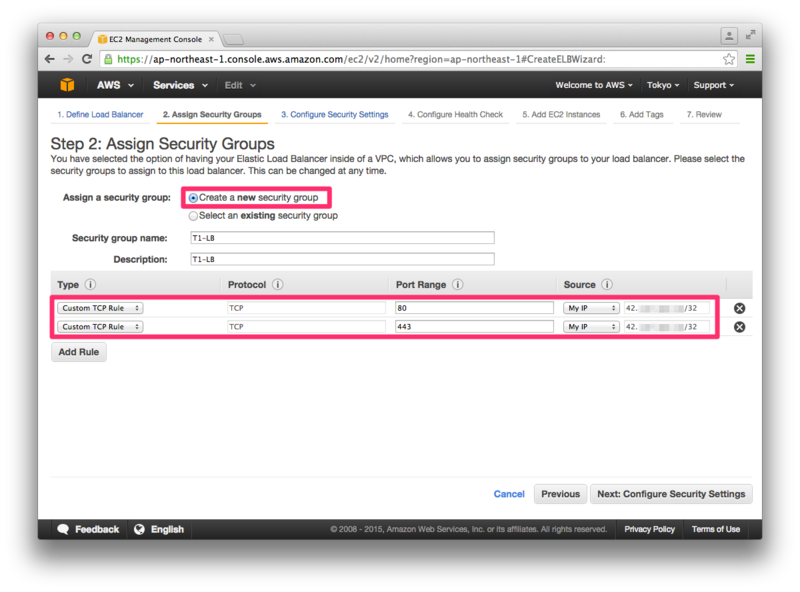Image resolution: width=800 pixels, height=592 pixels.
Task: Select an existing security group radio
Action: click(x=193, y=216)
